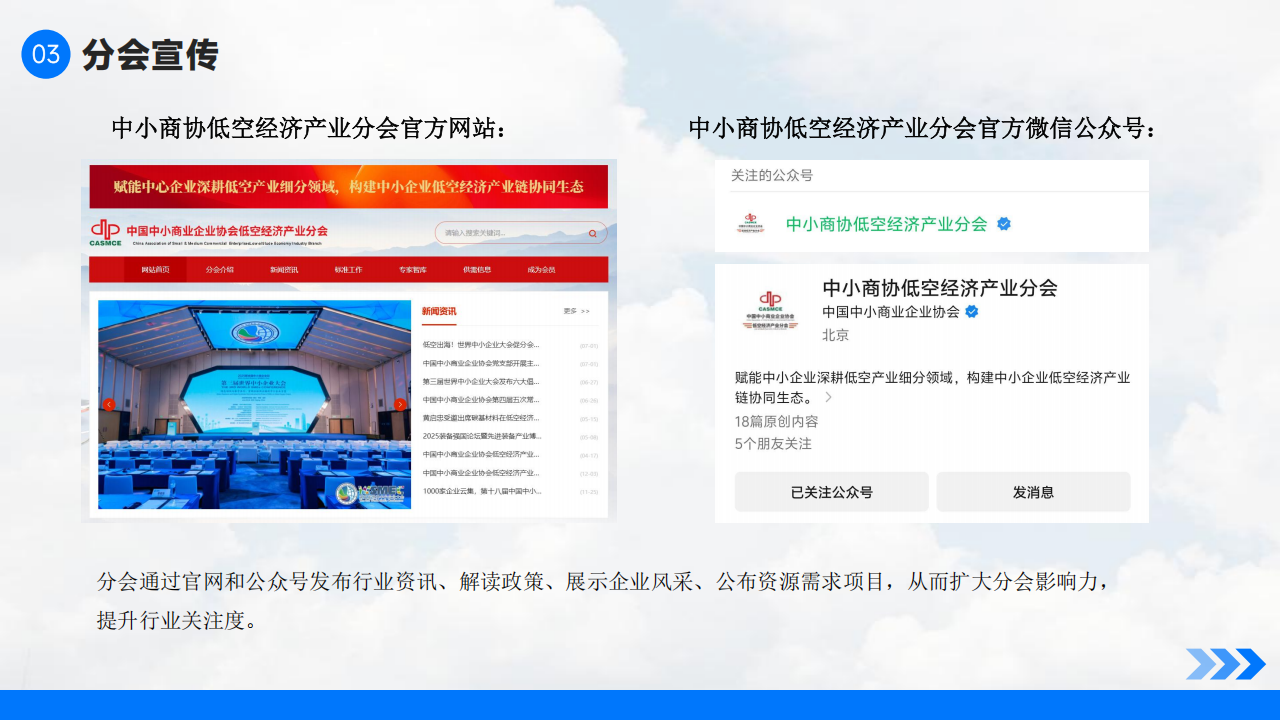1280x720 pixels.
Task: Open the 低空出海 news headline link
Action: point(481,345)
